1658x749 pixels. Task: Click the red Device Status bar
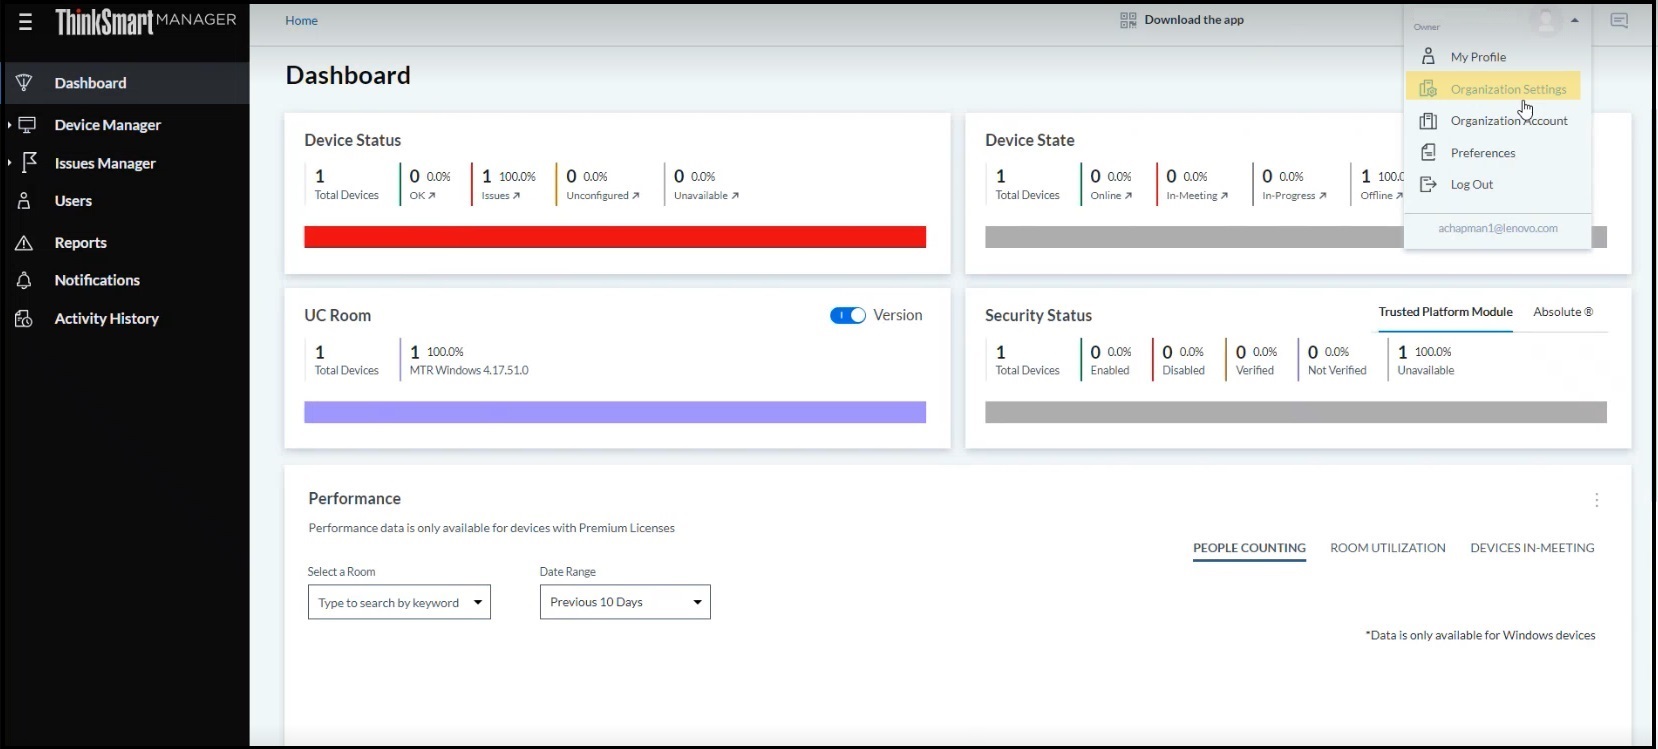pyautogui.click(x=615, y=237)
